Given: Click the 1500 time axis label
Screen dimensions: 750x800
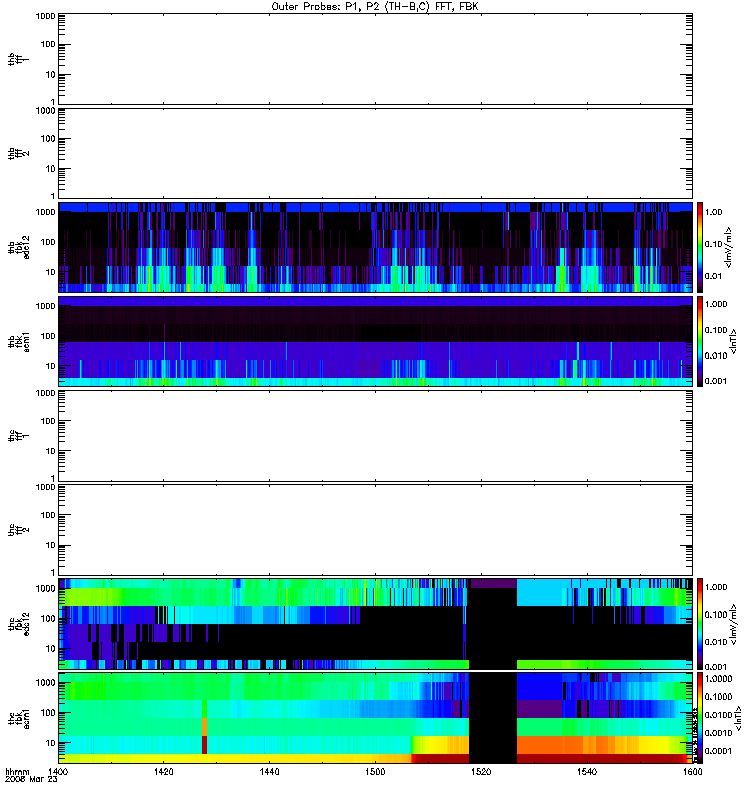Looking at the screenshot, I should click(x=375, y=771).
